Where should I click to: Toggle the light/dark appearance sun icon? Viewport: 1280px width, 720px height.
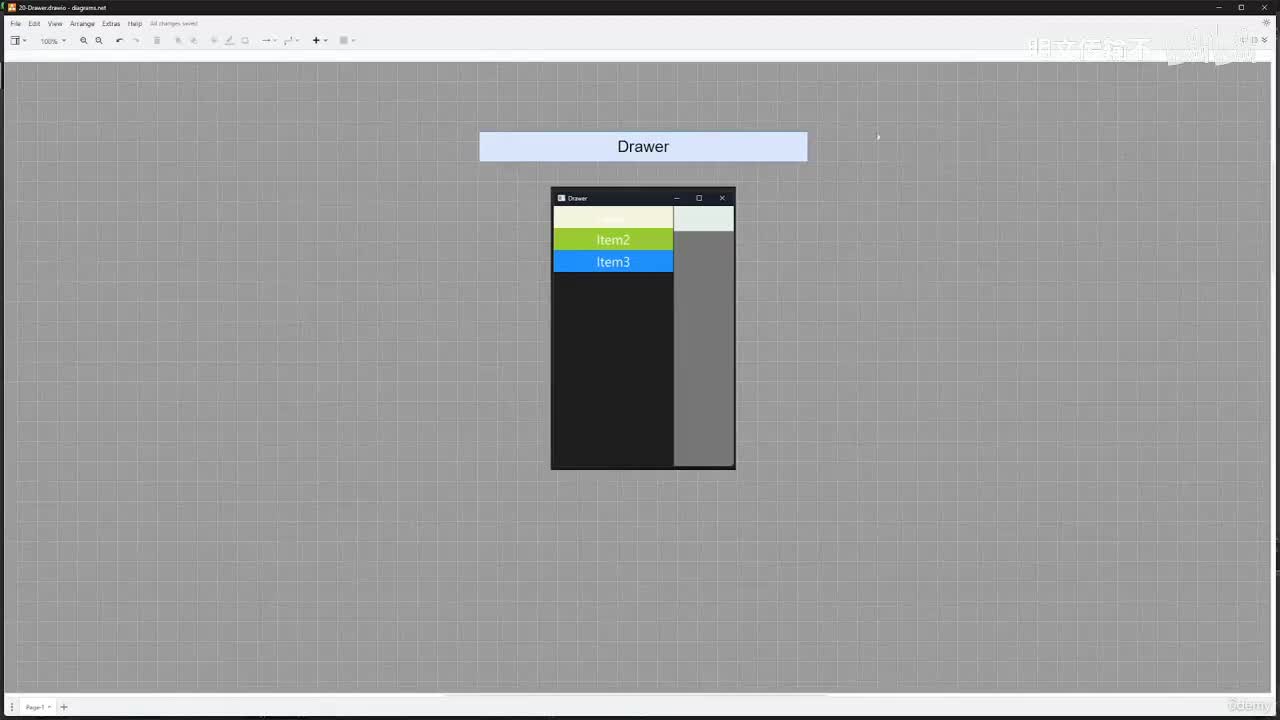[1267, 24]
